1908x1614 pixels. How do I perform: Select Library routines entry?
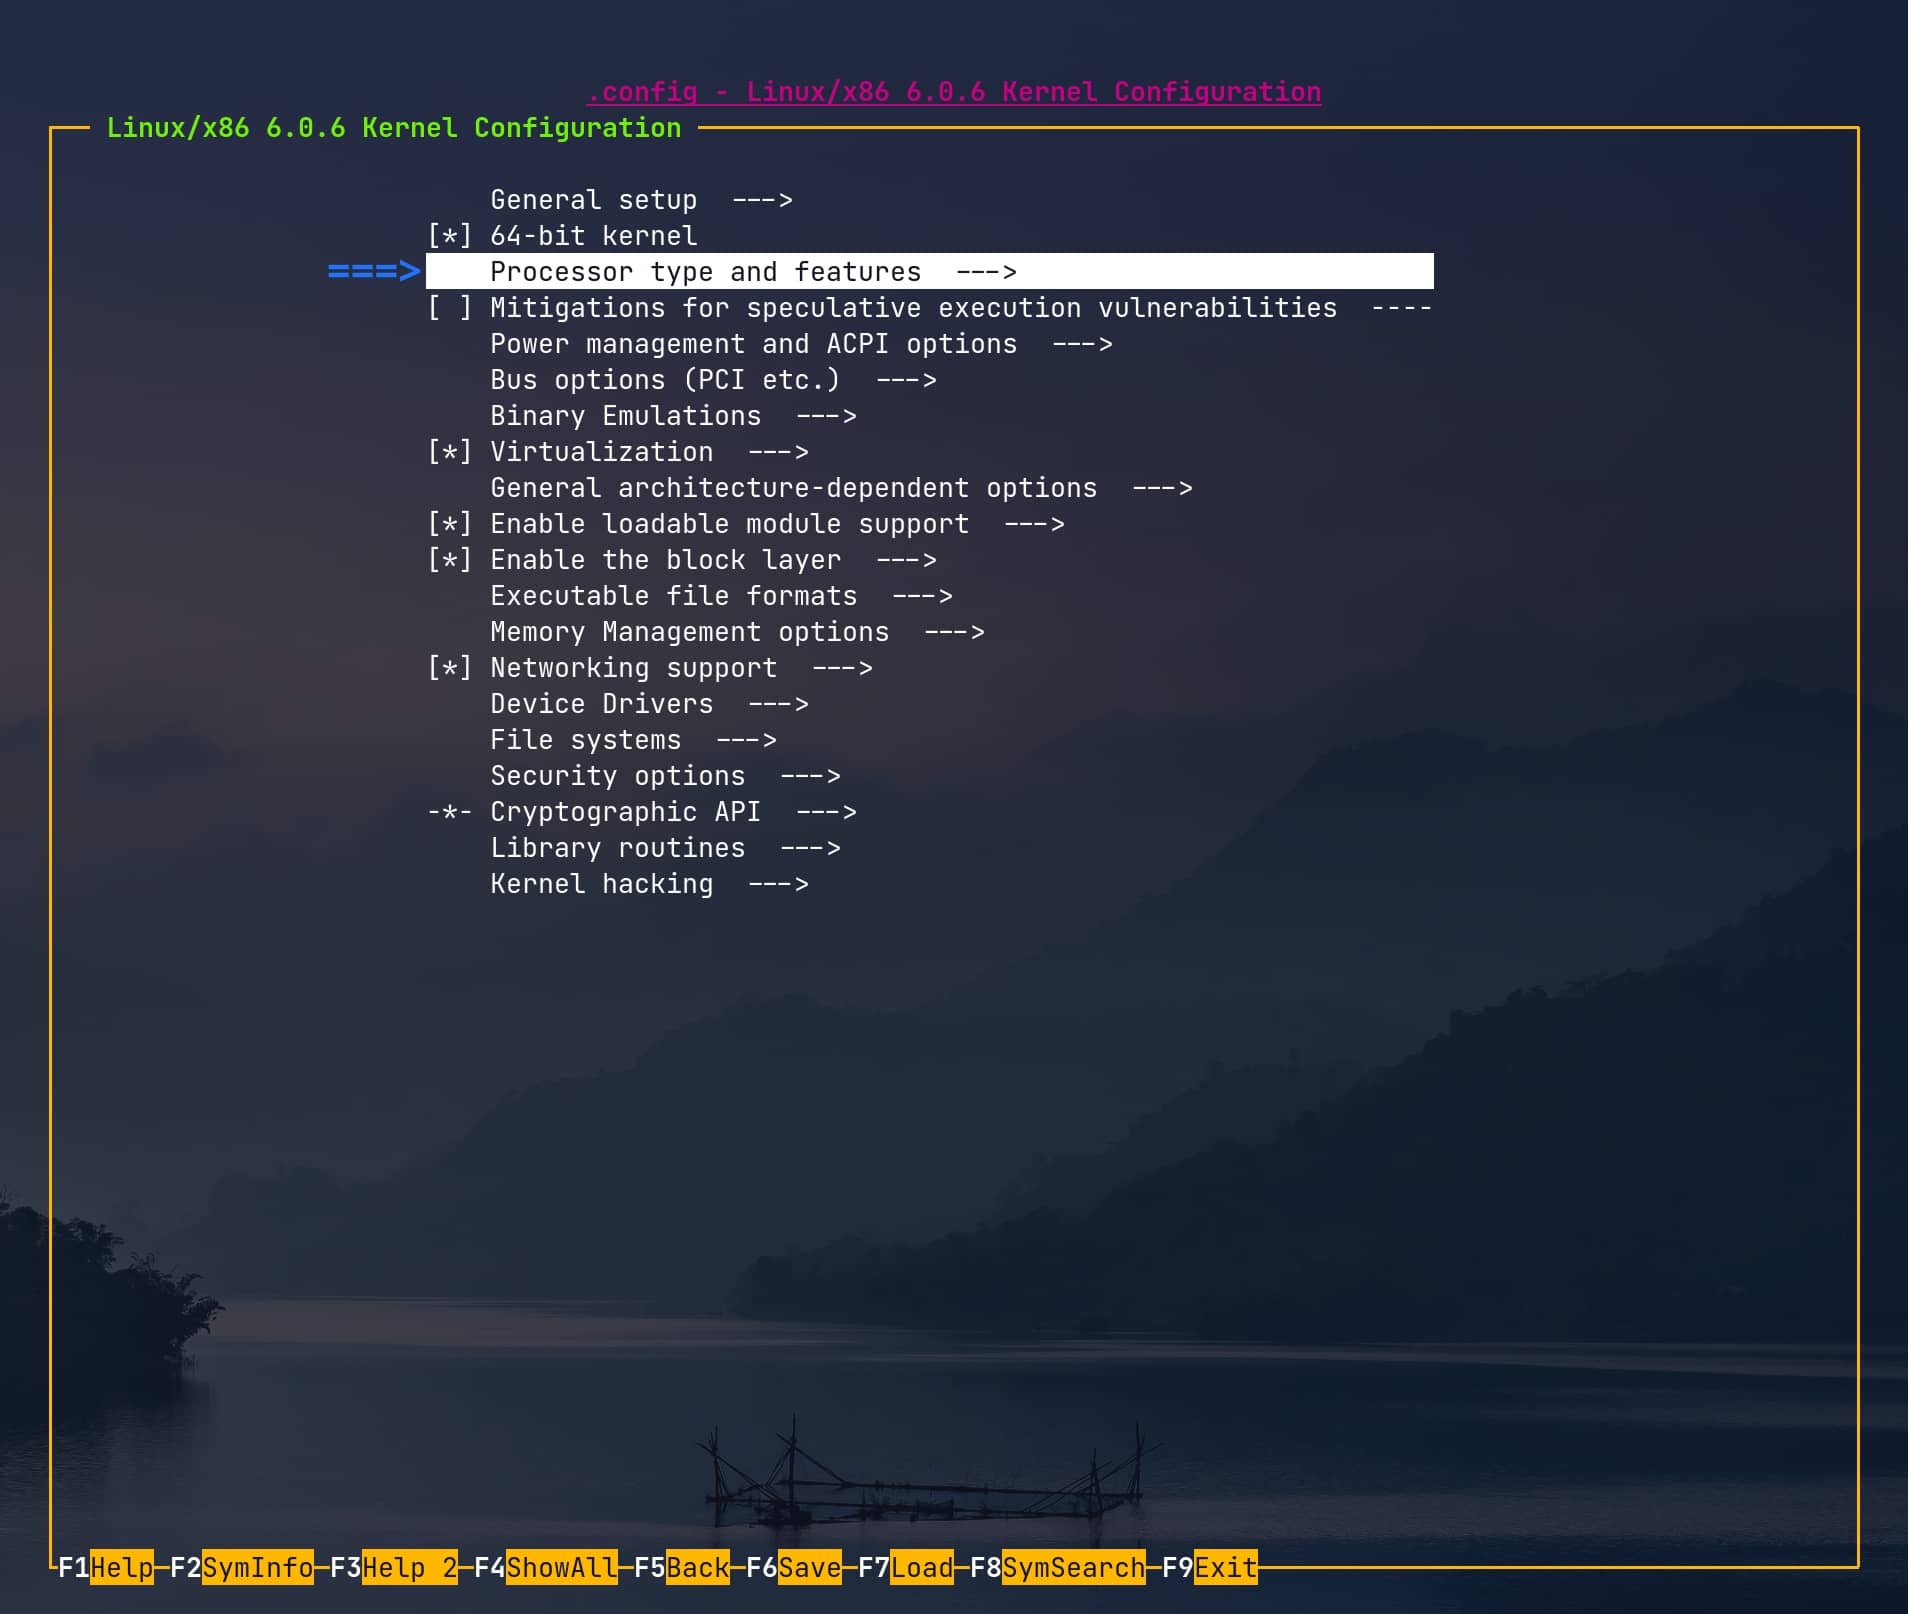tap(665, 848)
